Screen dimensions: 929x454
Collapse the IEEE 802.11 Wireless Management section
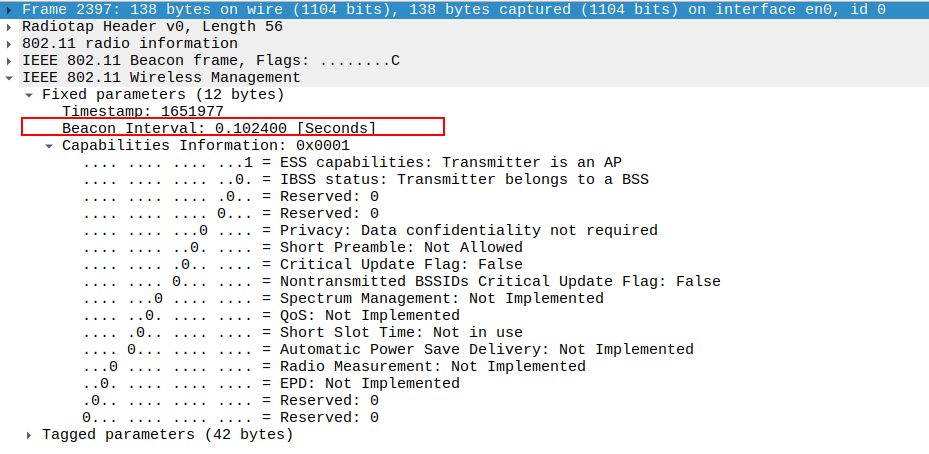coord(10,77)
